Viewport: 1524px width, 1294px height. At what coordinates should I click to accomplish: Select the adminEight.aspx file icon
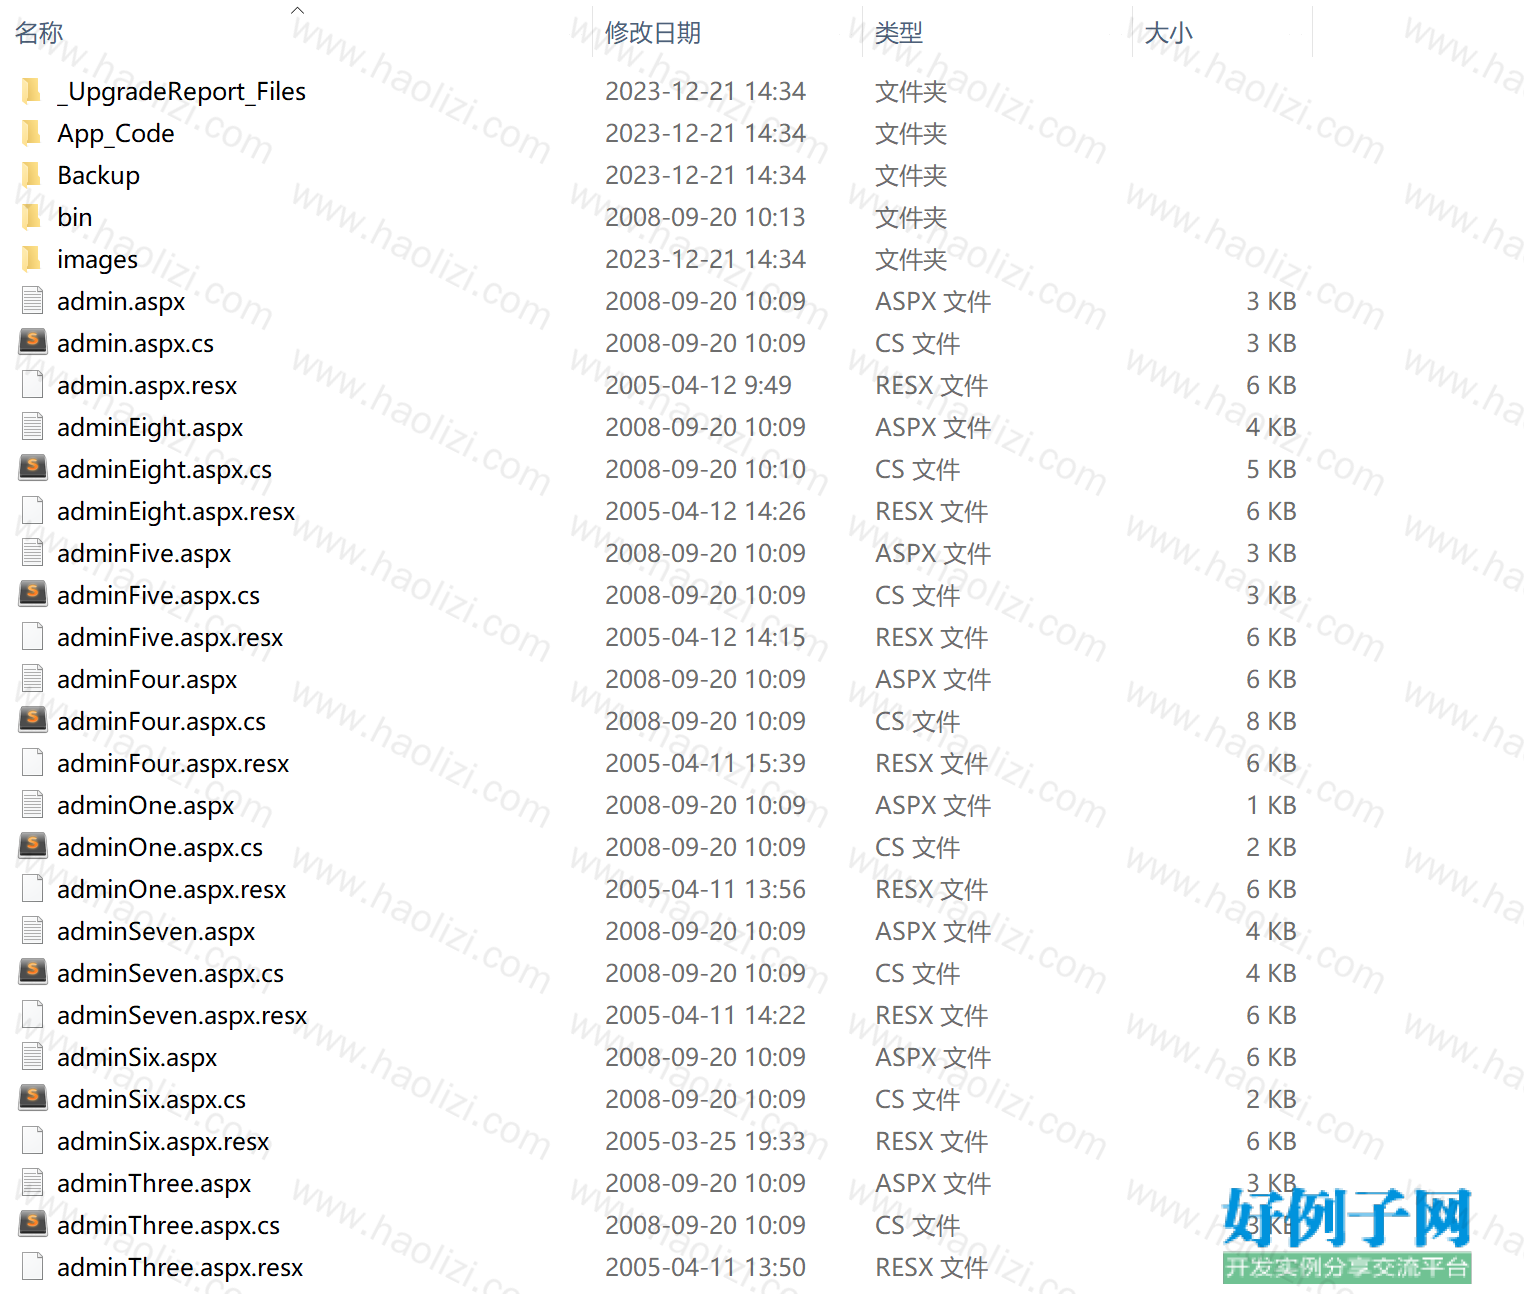[32, 427]
